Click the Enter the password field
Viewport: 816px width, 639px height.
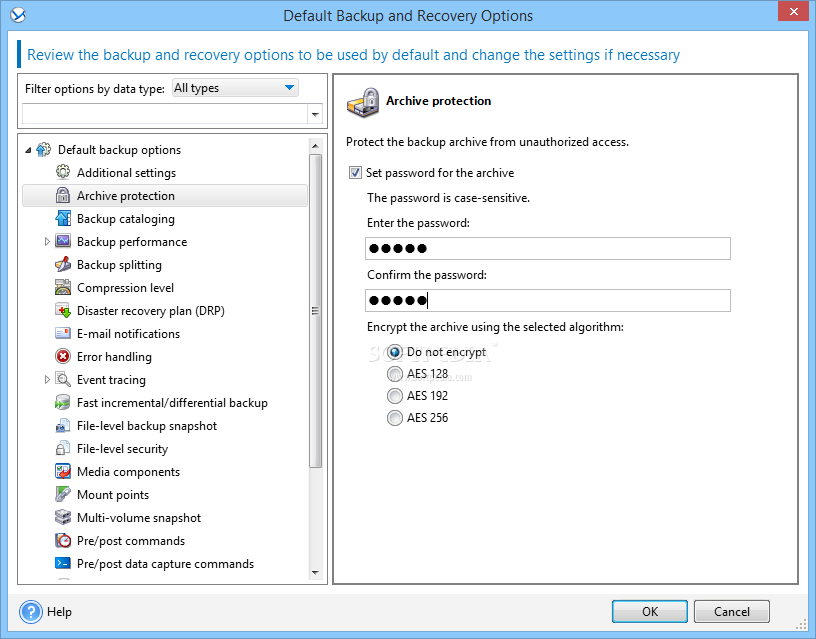pos(548,249)
